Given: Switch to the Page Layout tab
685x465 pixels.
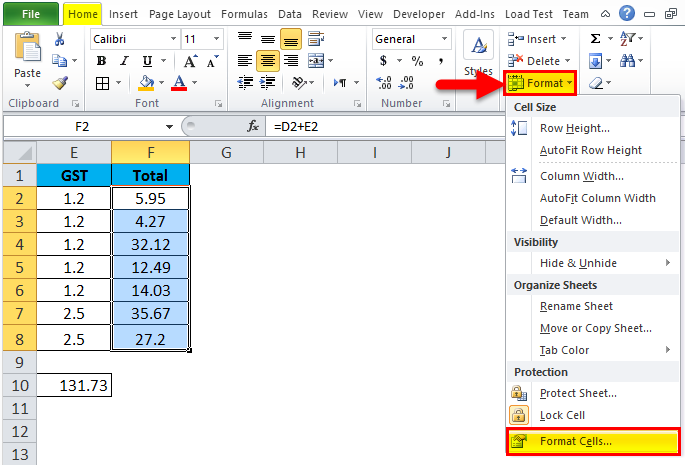Looking at the screenshot, I should tap(180, 14).
